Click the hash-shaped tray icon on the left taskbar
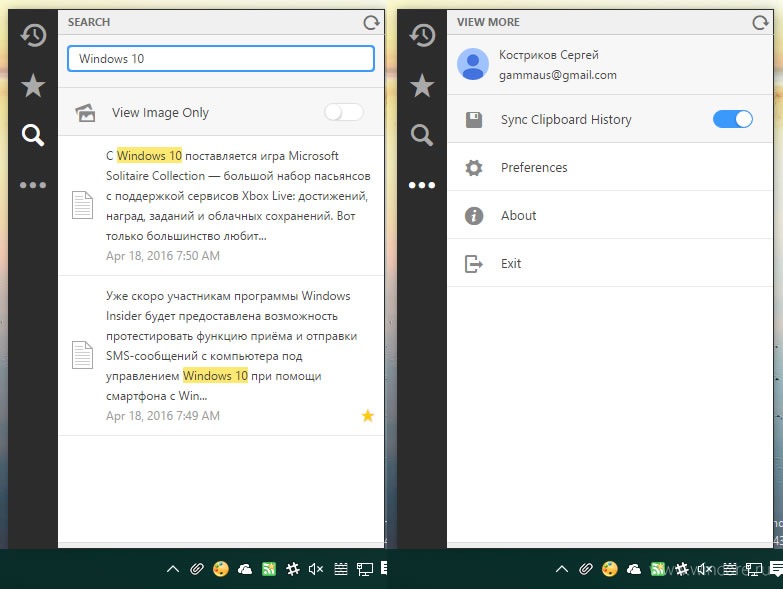783x589 pixels. (x=293, y=569)
